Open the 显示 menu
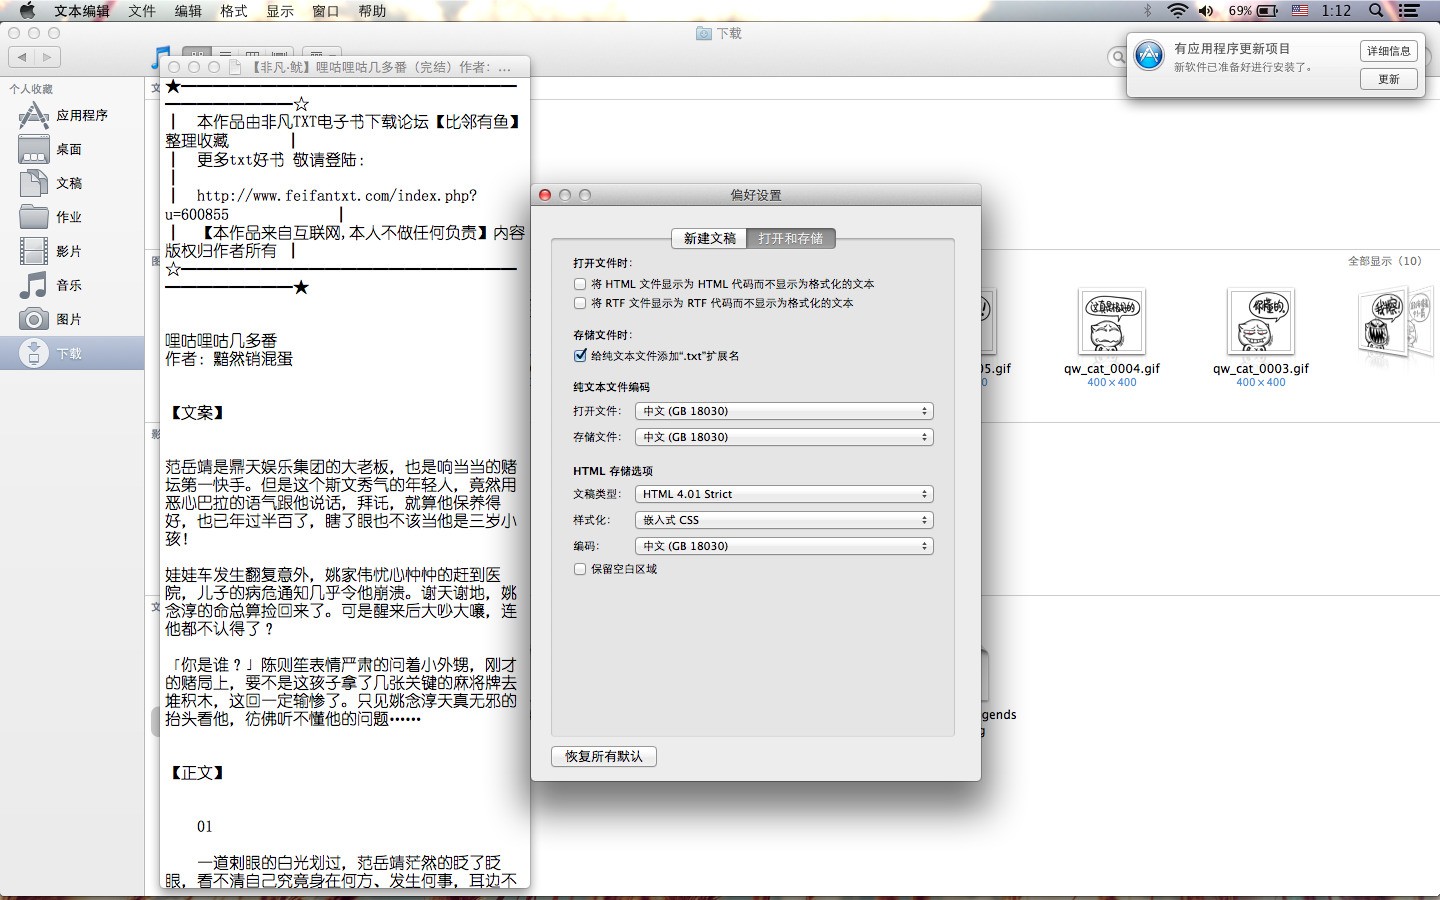The height and width of the screenshot is (900, 1440). pyautogui.click(x=280, y=11)
